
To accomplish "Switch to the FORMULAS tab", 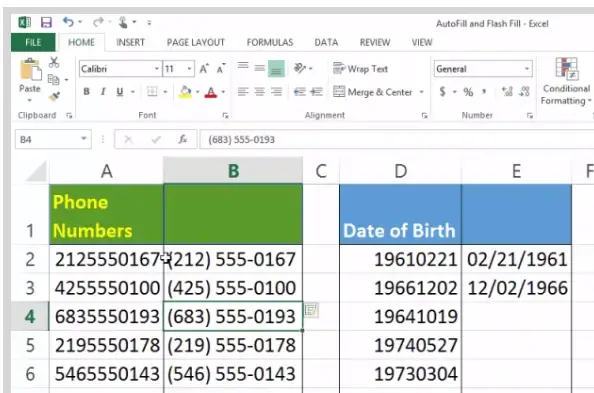I will tap(270, 42).
